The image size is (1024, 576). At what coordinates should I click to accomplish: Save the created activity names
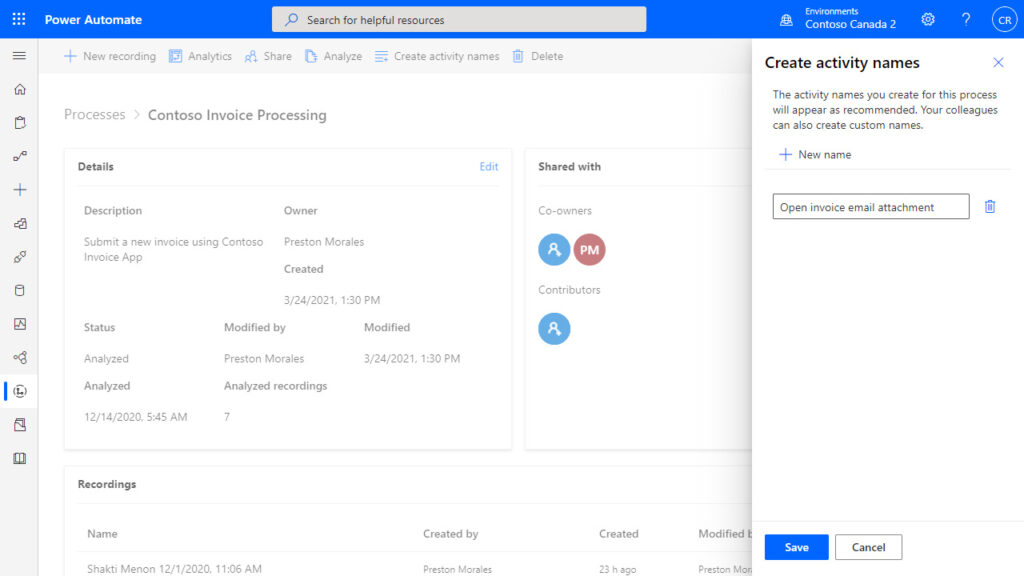[796, 547]
